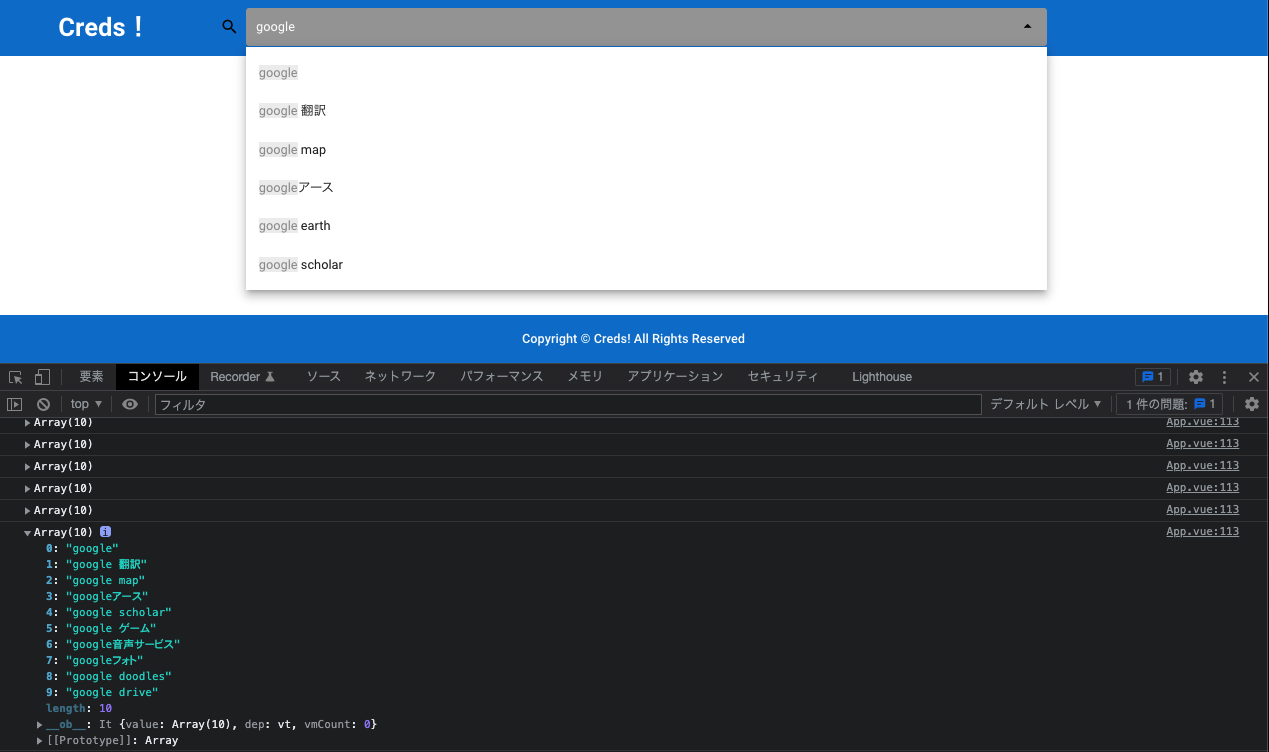Collapse the expanded Array(10) entry
Screen dimensions: 1269x752
(28, 532)
